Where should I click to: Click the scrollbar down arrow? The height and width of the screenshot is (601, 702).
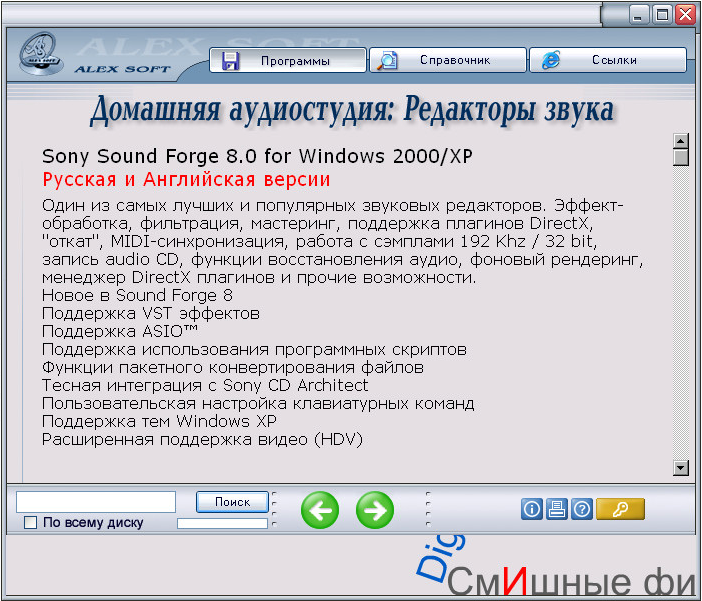point(681,467)
